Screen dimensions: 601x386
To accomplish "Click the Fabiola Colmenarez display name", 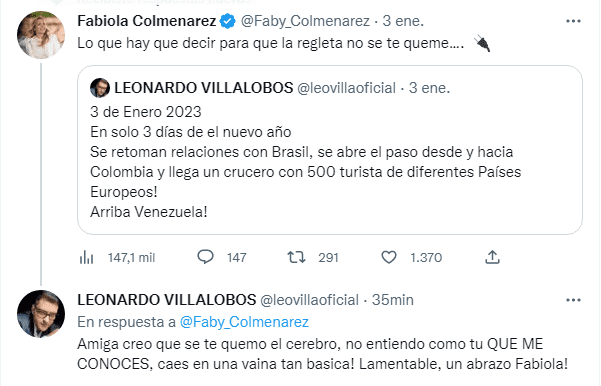I will [147, 21].
